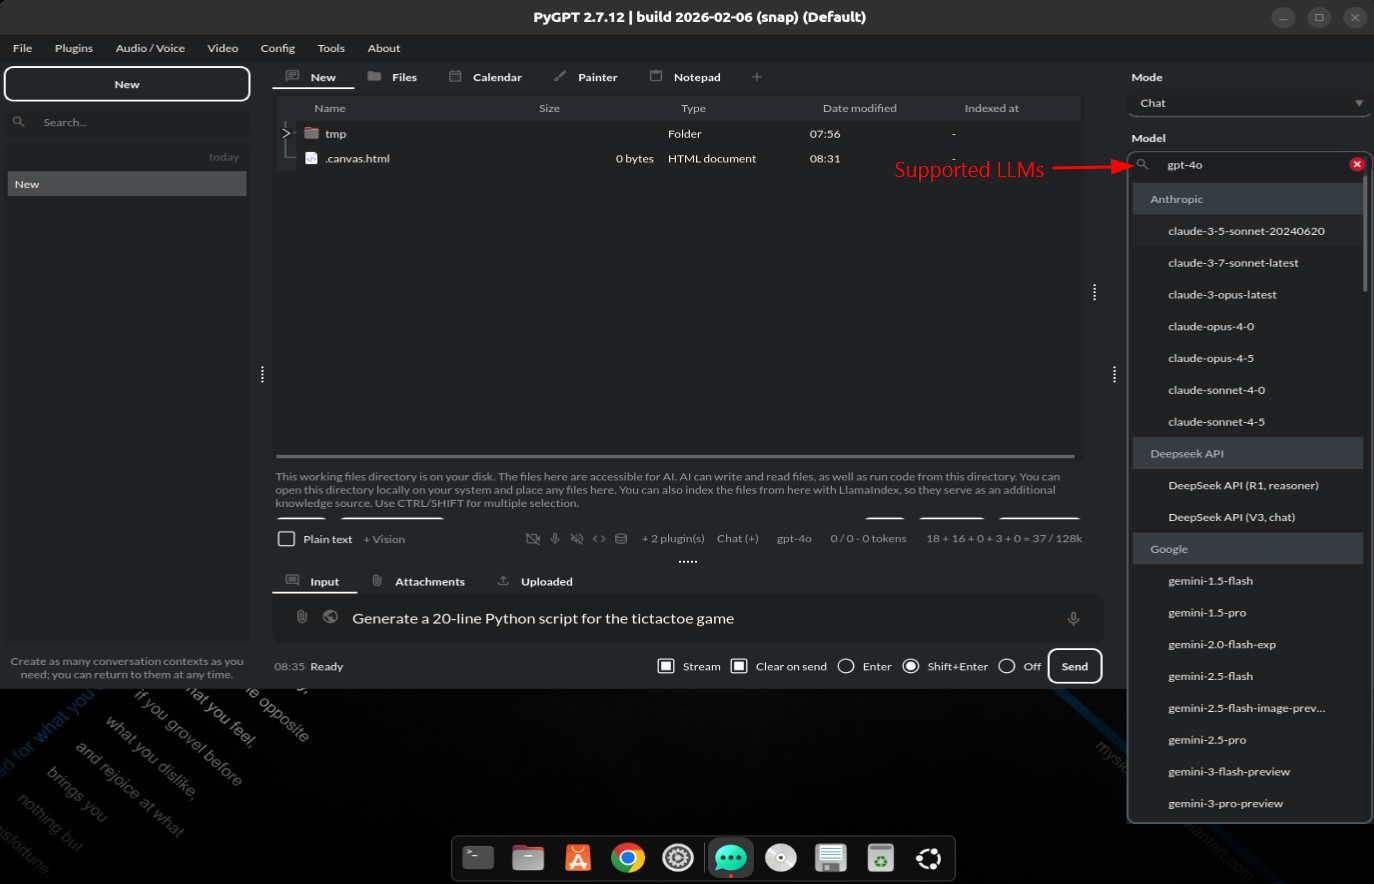Click the plus icon to add new tab
Viewport: 1374px width, 884px height.
pos(757,77)
